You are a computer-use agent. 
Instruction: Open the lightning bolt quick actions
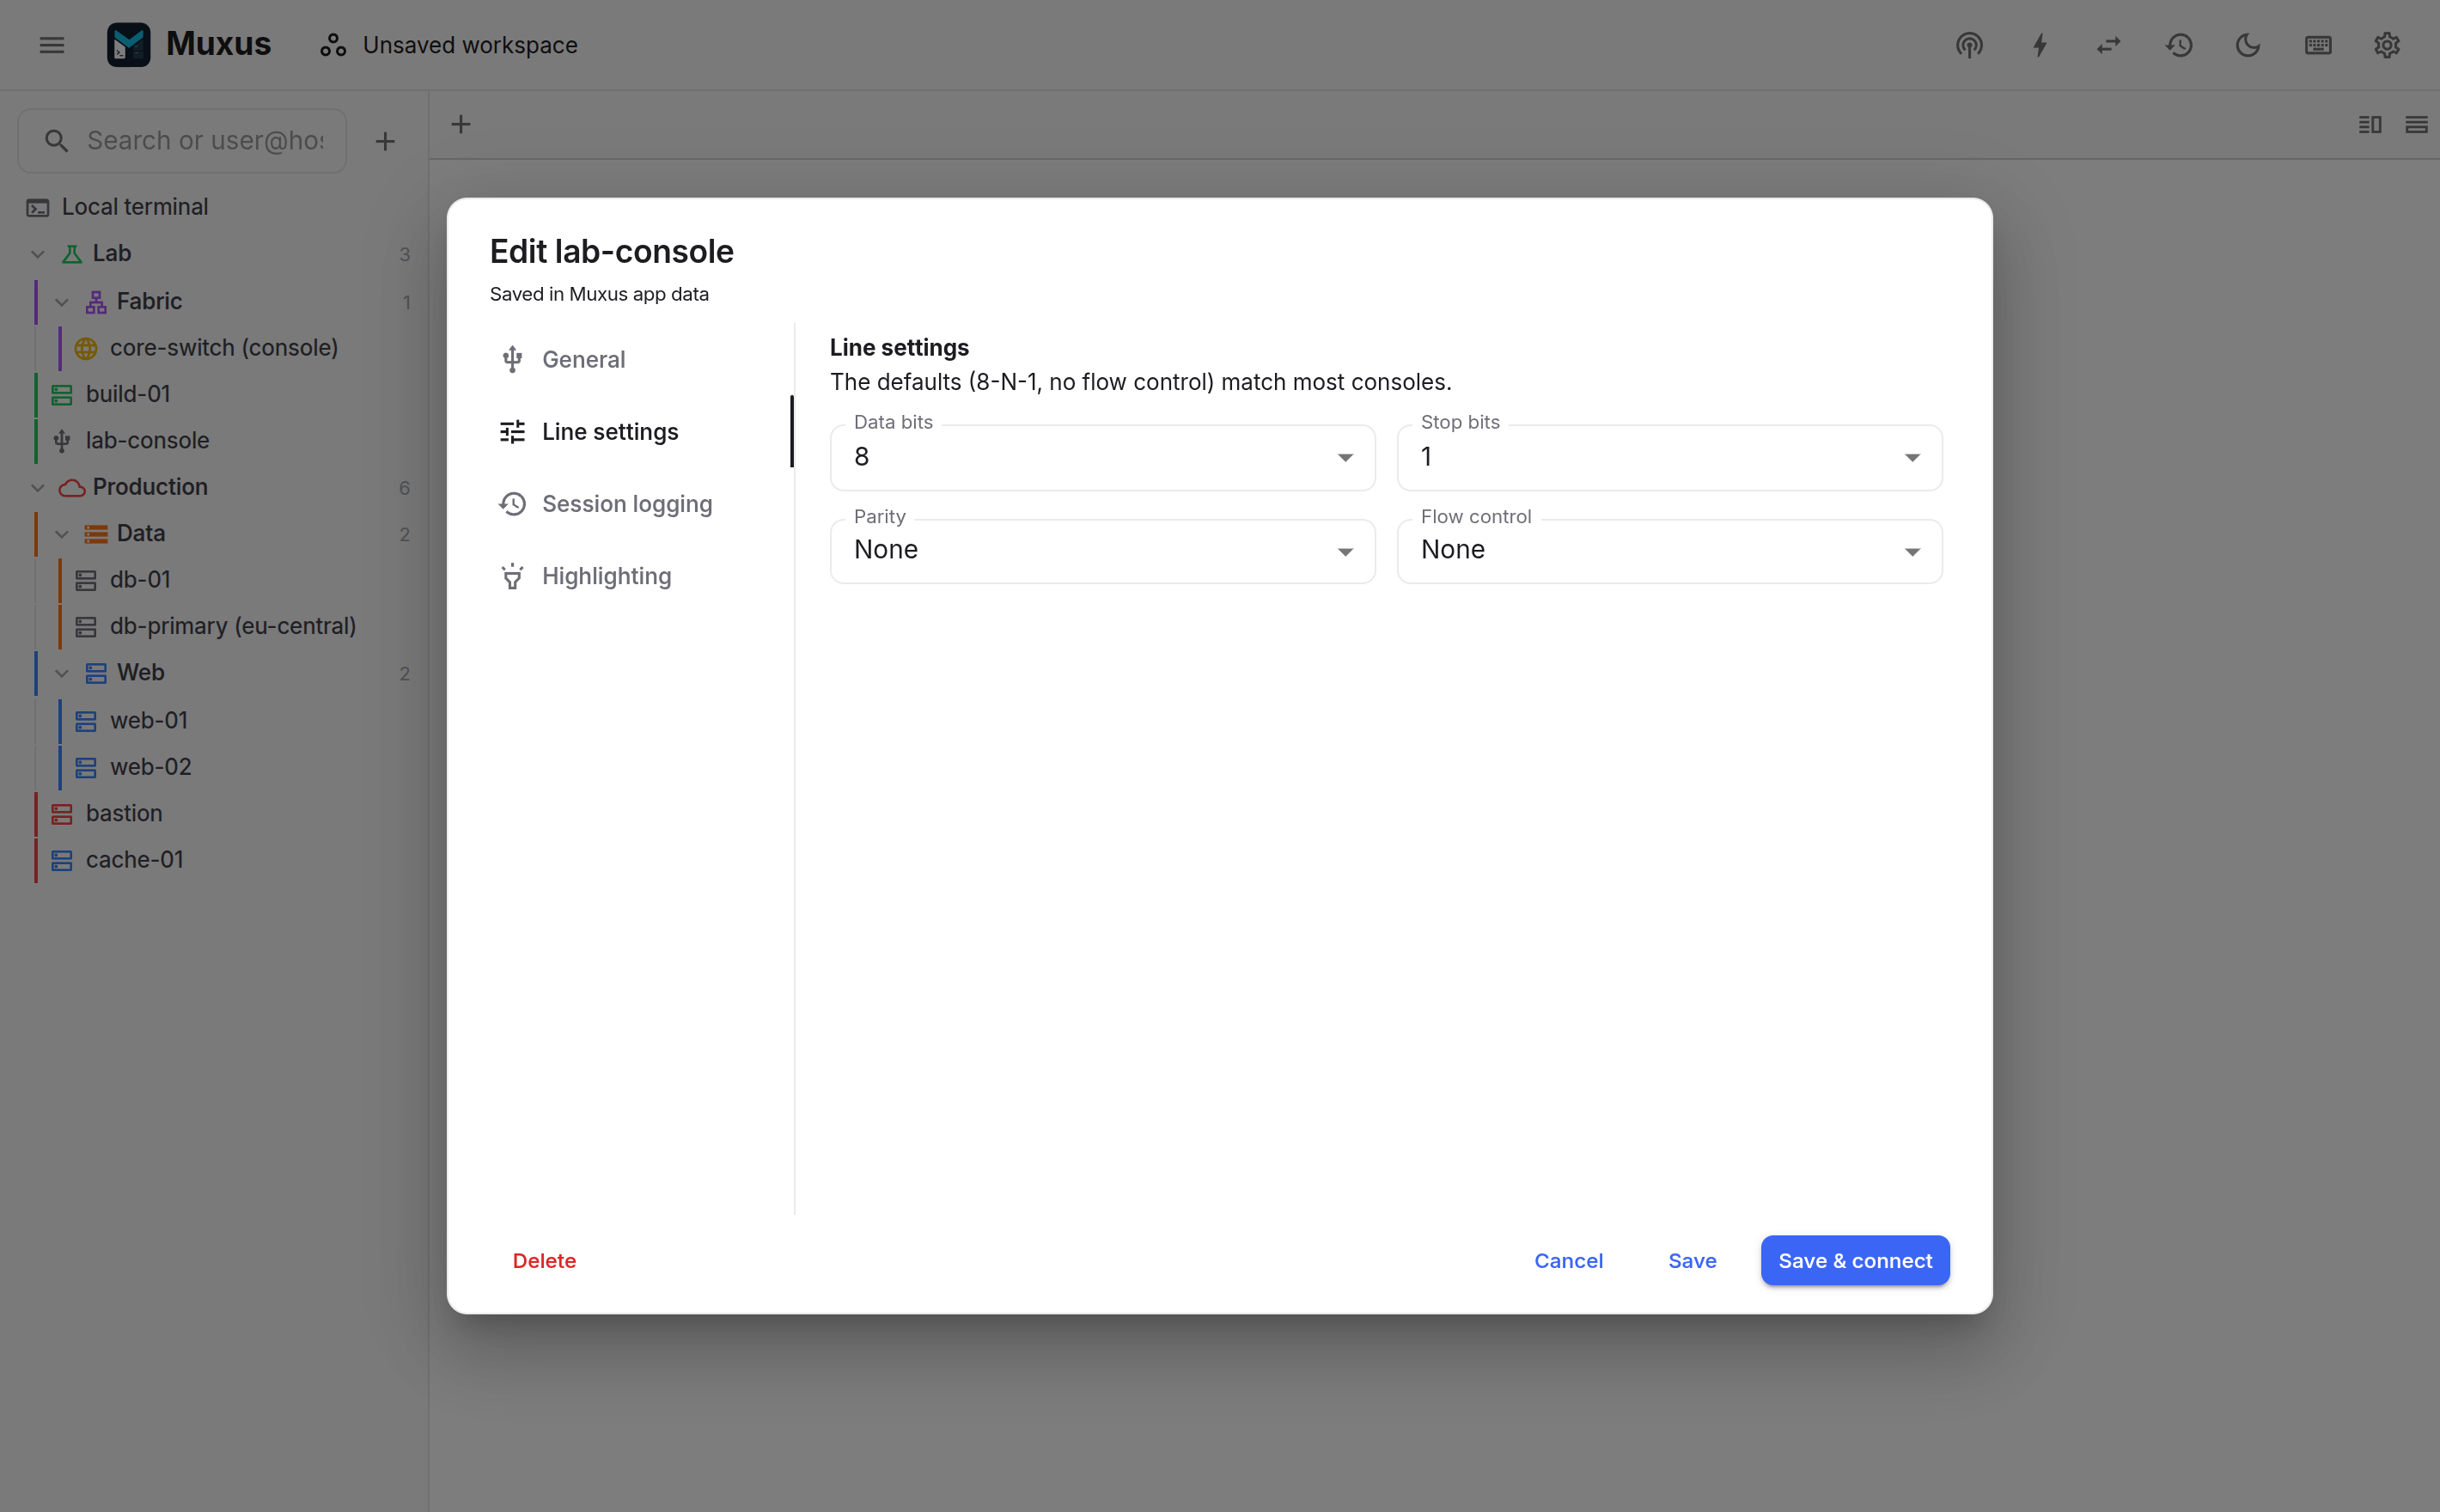coord(2039,45)
